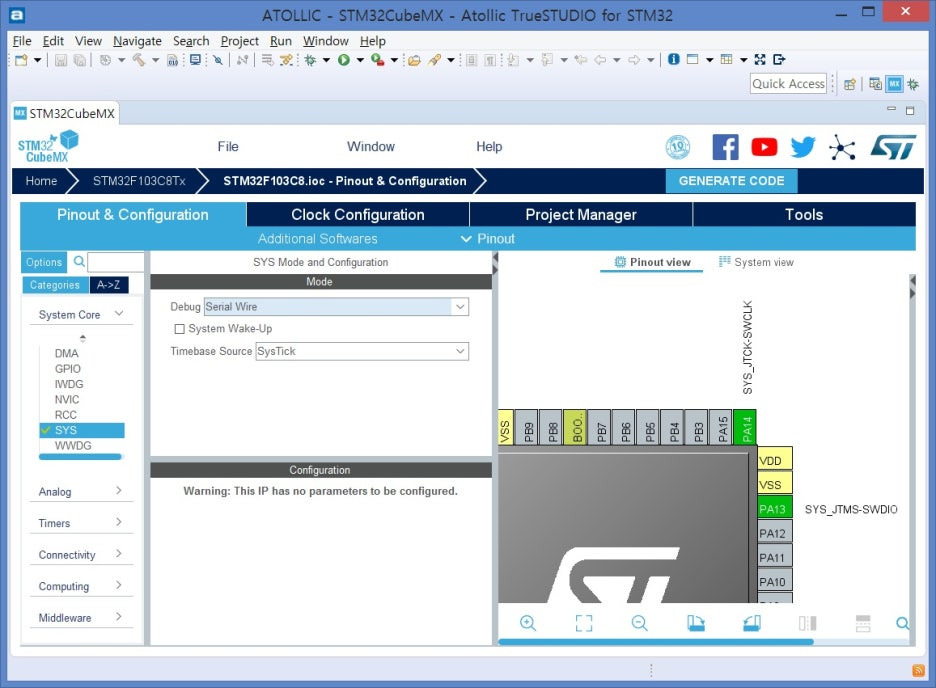Image resolution: width=936 pixels, height=688 pixels.
Task: Select NVIC in the System Core list
Action: click(x=67, y=399)
